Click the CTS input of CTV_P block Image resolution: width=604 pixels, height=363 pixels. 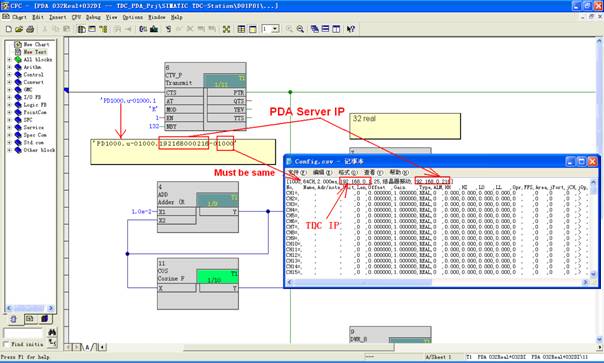pos(184,92)
